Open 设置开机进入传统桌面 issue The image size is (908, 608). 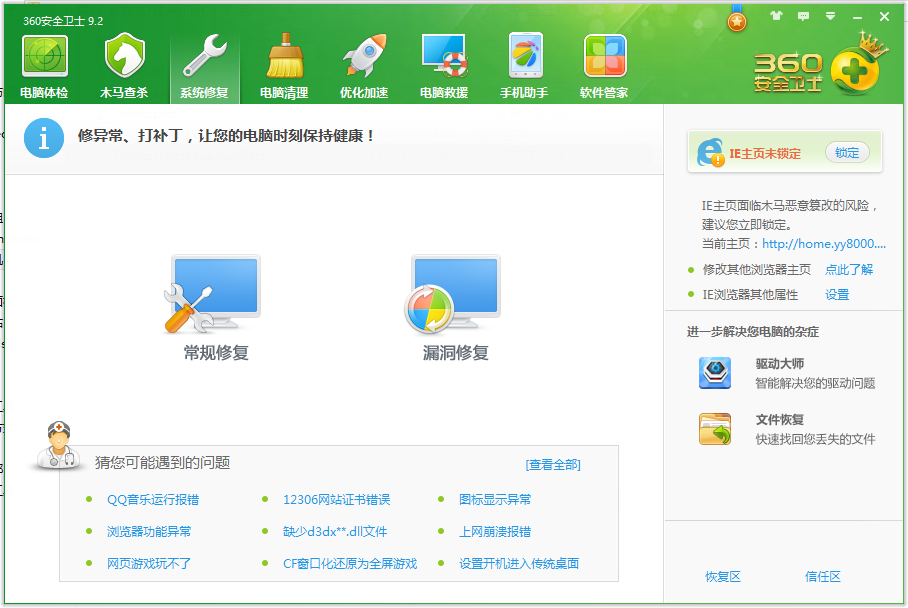tap(519, 563)
